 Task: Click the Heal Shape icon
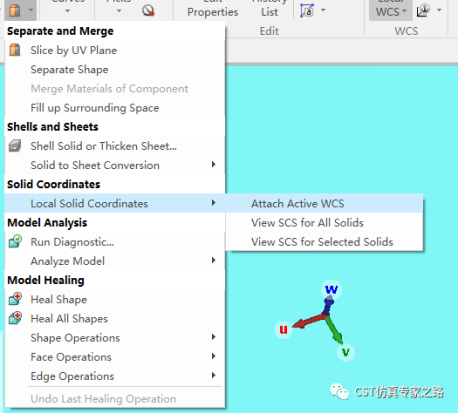click(15, 299)
